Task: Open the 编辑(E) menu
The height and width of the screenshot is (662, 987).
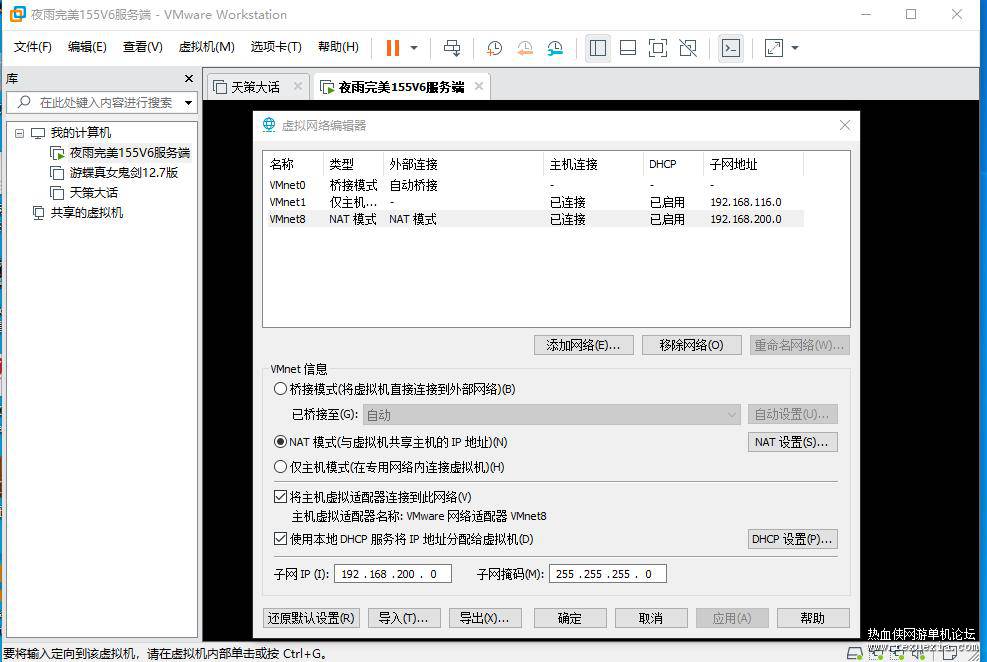Action: [87, 47]
